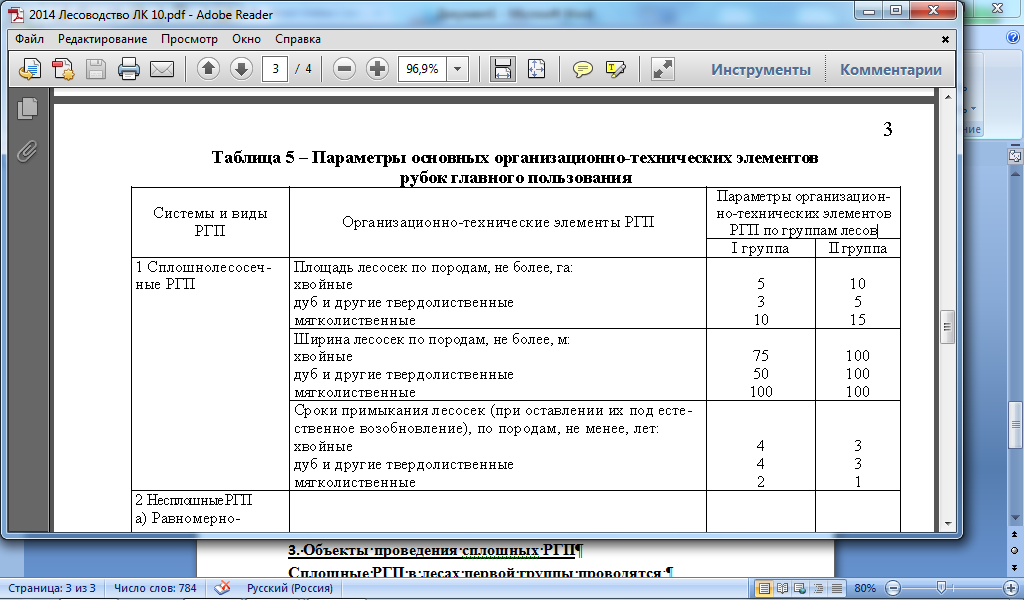Click Word zoom level 80%

(x=865, y=588)
